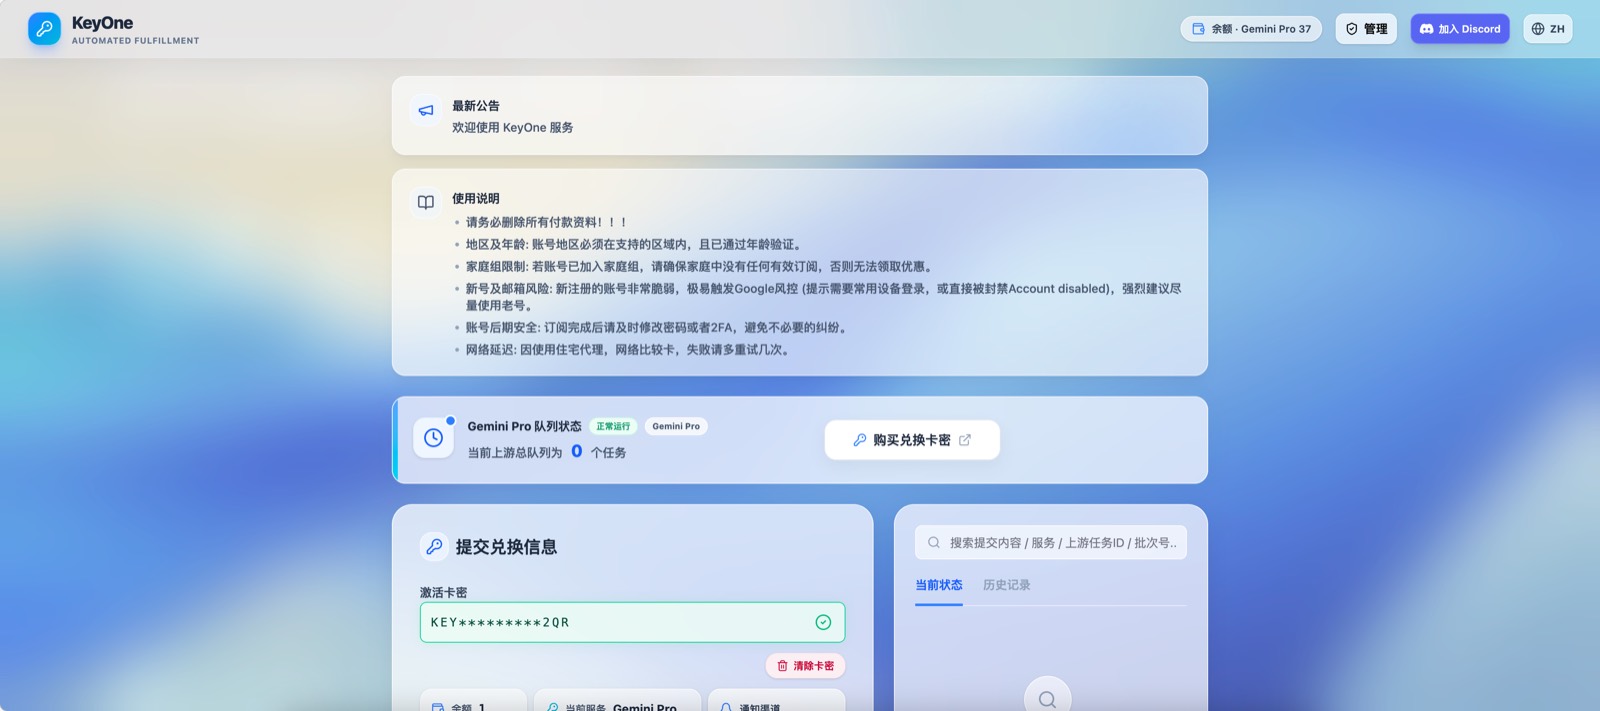The image size is (1600, 711).
Task: Switch to the 当前状态 tab
Action: [938, 585]
